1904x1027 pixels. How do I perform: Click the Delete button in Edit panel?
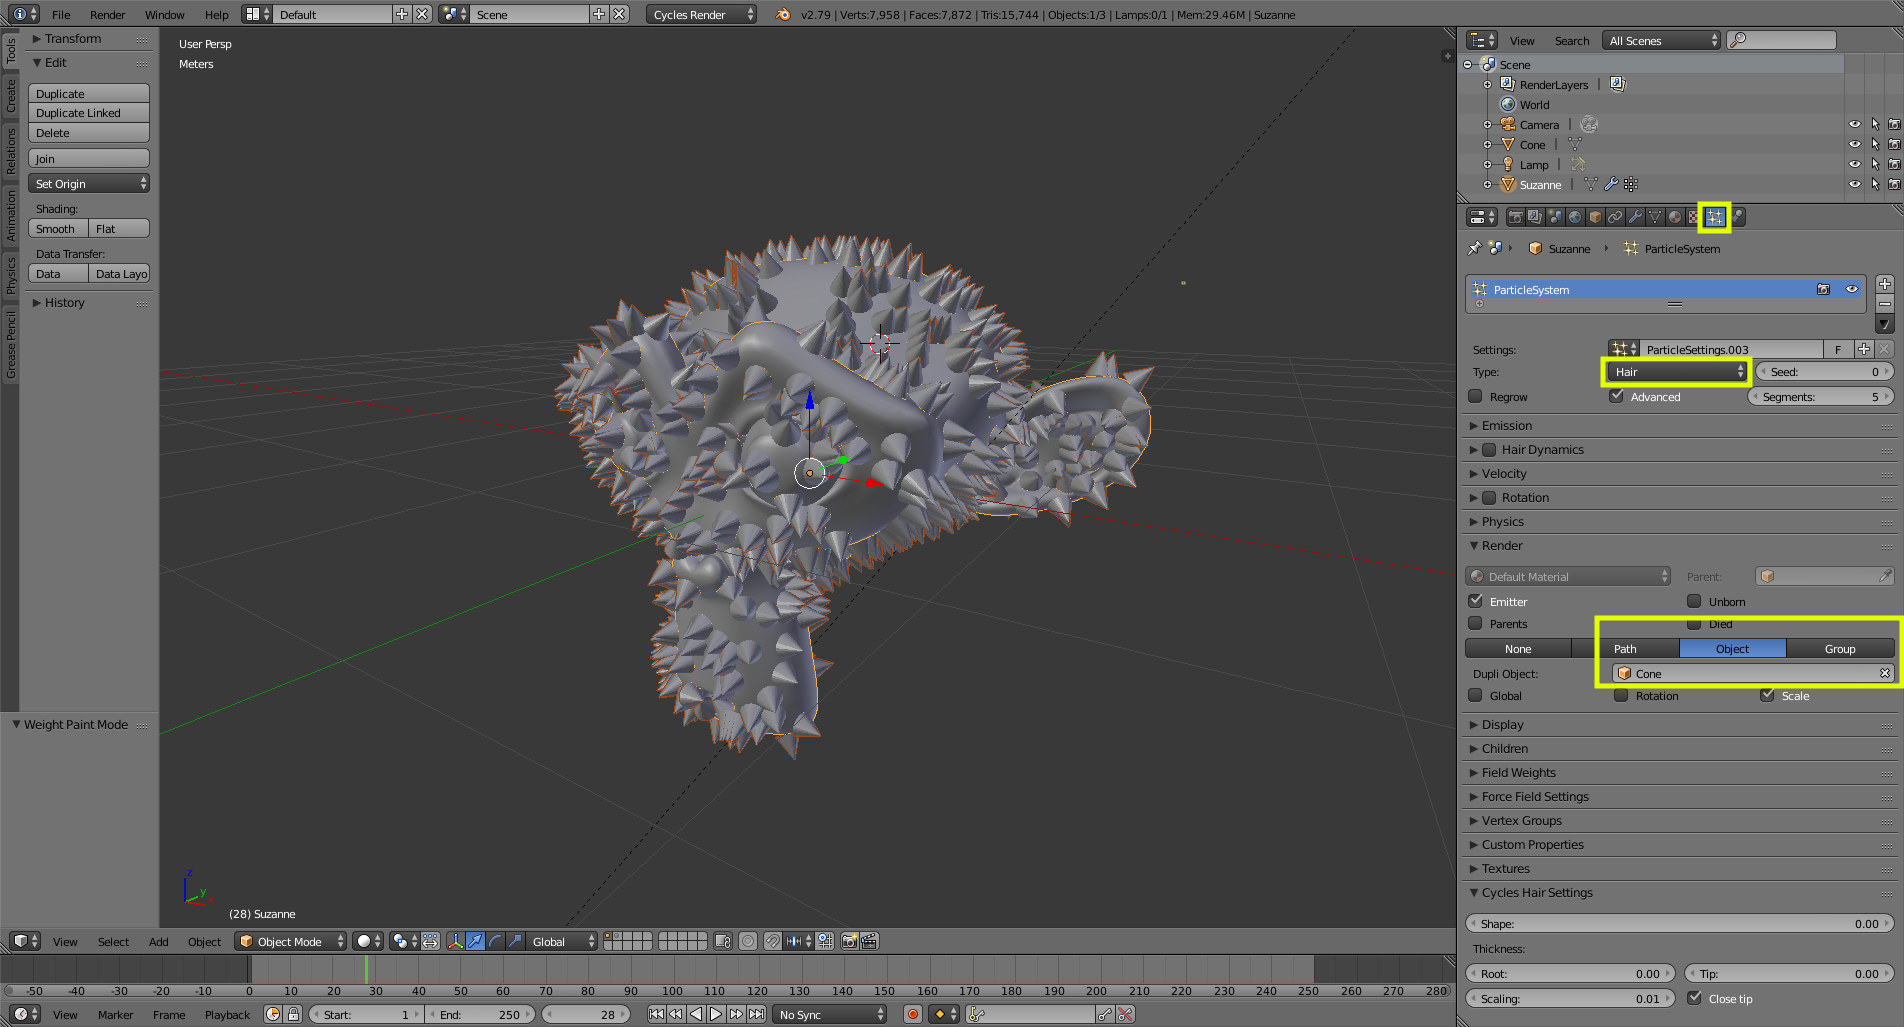pyautogui.click(x=89, y=133)
